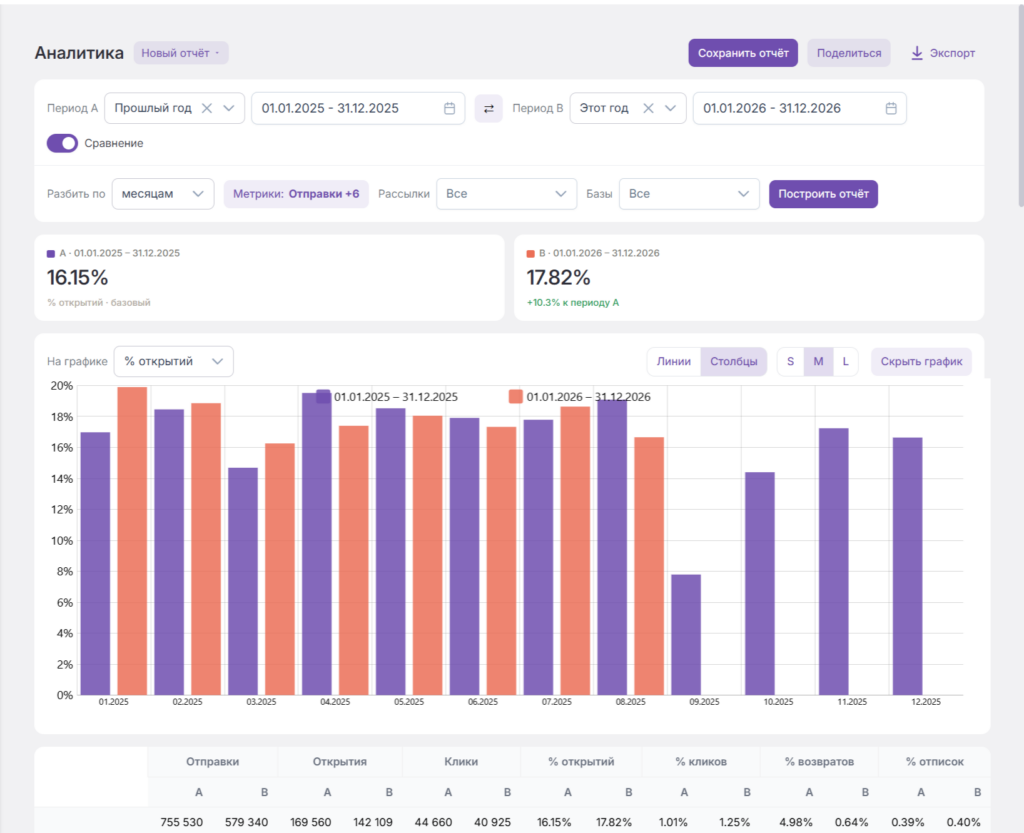The width and height of the screenshot is (1024, 833).
Task: Open the Рассылки dropdown
Action: point(506,194)
